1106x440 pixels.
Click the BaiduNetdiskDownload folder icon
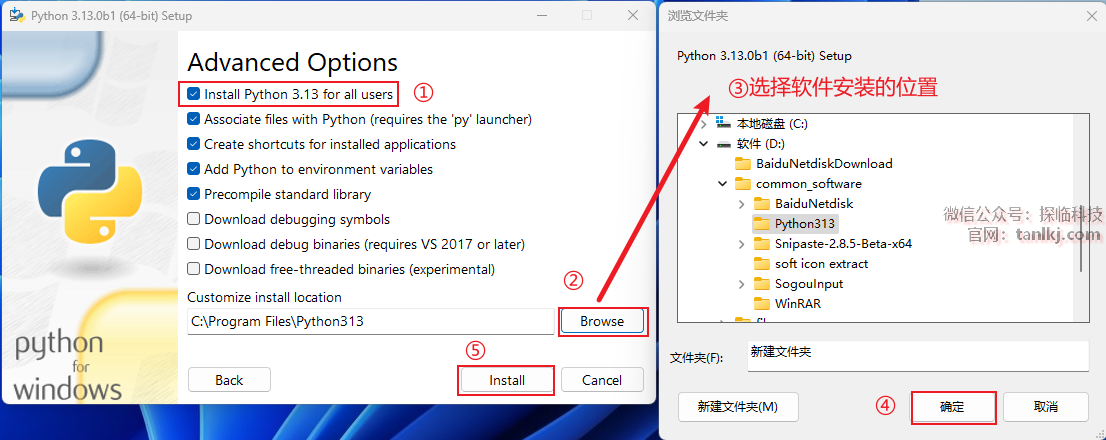(742, 164)
